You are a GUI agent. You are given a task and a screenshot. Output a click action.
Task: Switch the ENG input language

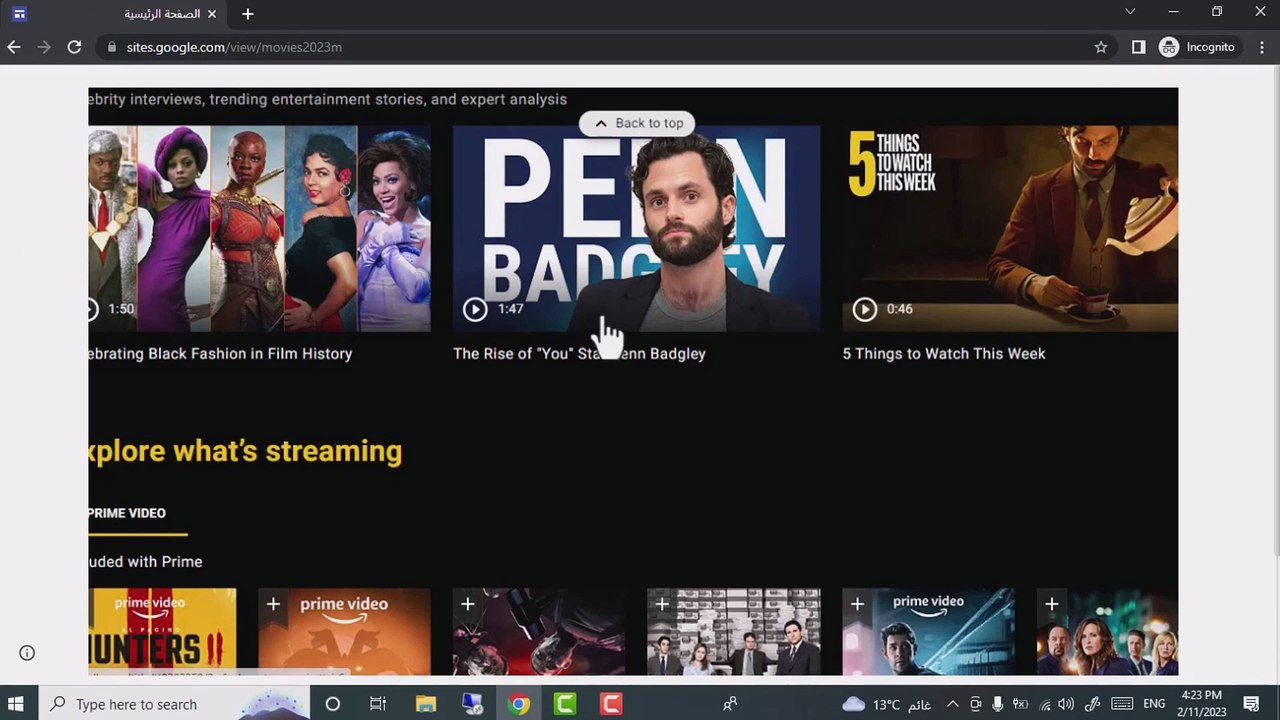pyautogui.click(x=1154, y=704)
